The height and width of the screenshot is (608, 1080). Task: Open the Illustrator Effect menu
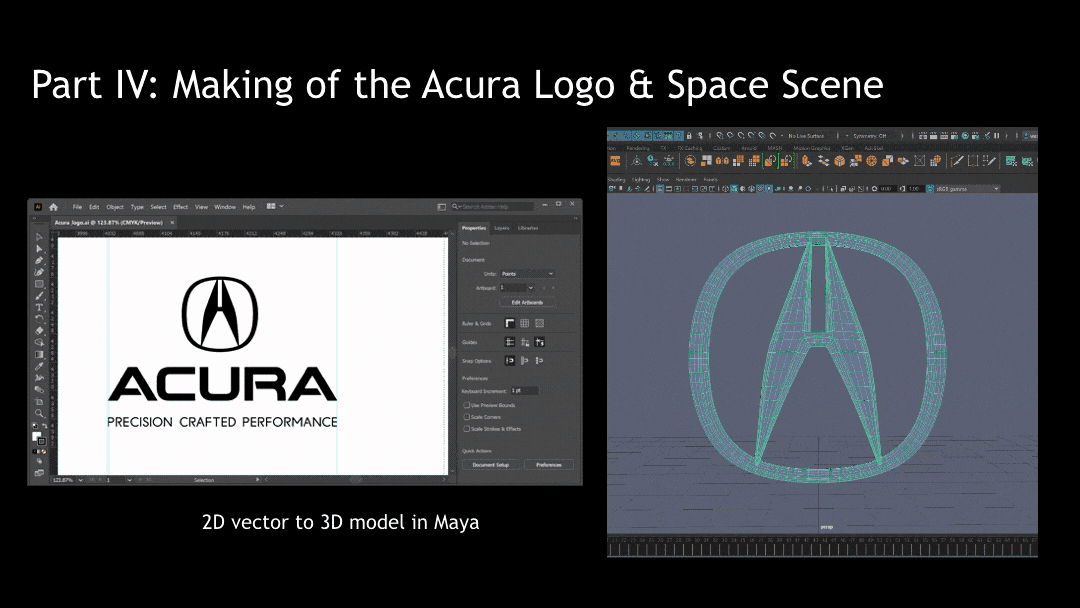(x=180, y=207)
